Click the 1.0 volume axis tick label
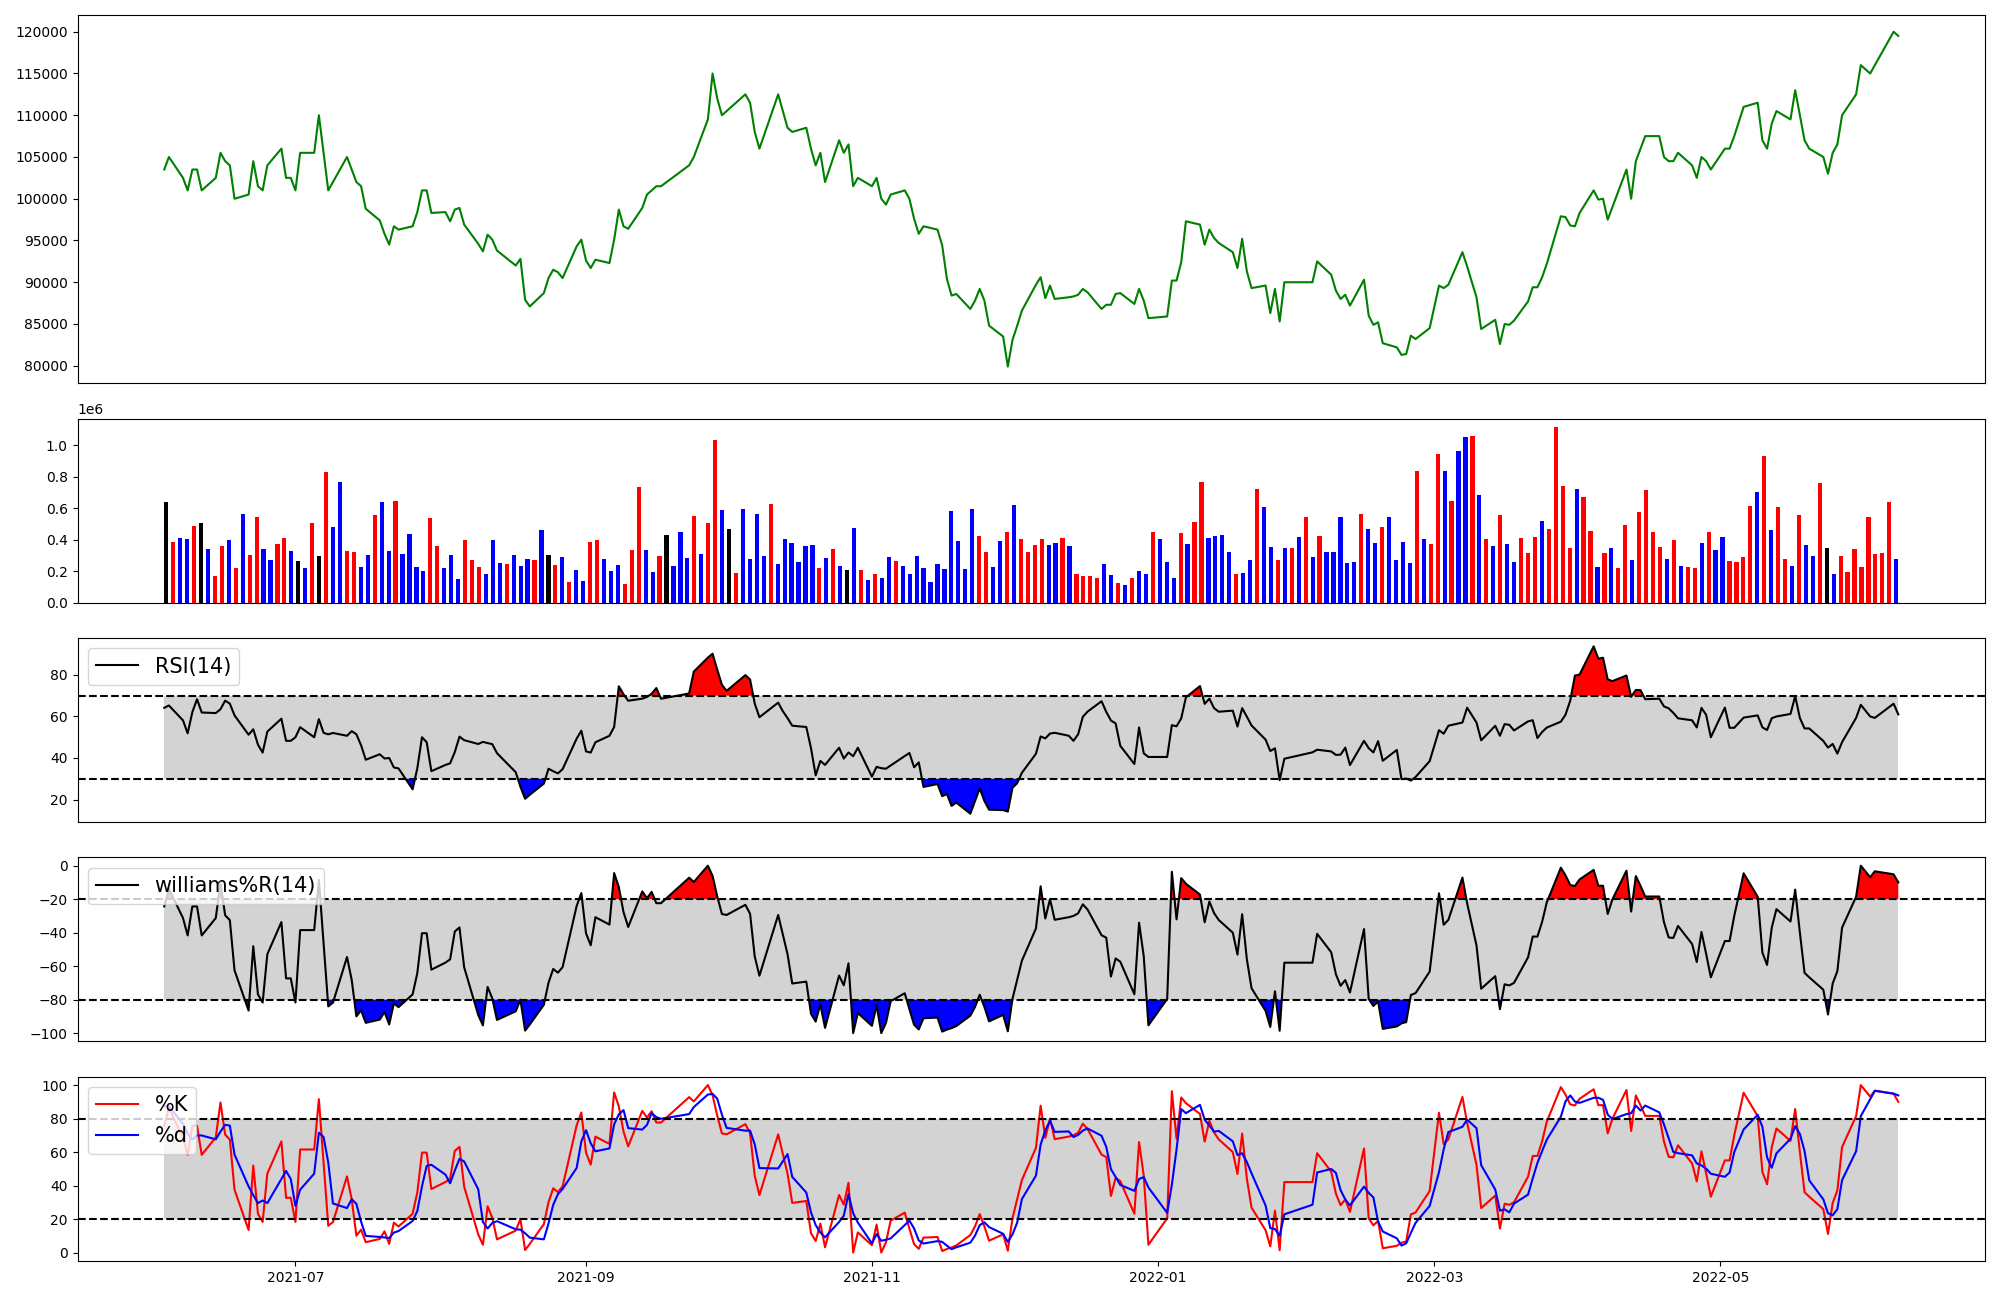Screen dimensions: 2000x1300 click(58, 446)
